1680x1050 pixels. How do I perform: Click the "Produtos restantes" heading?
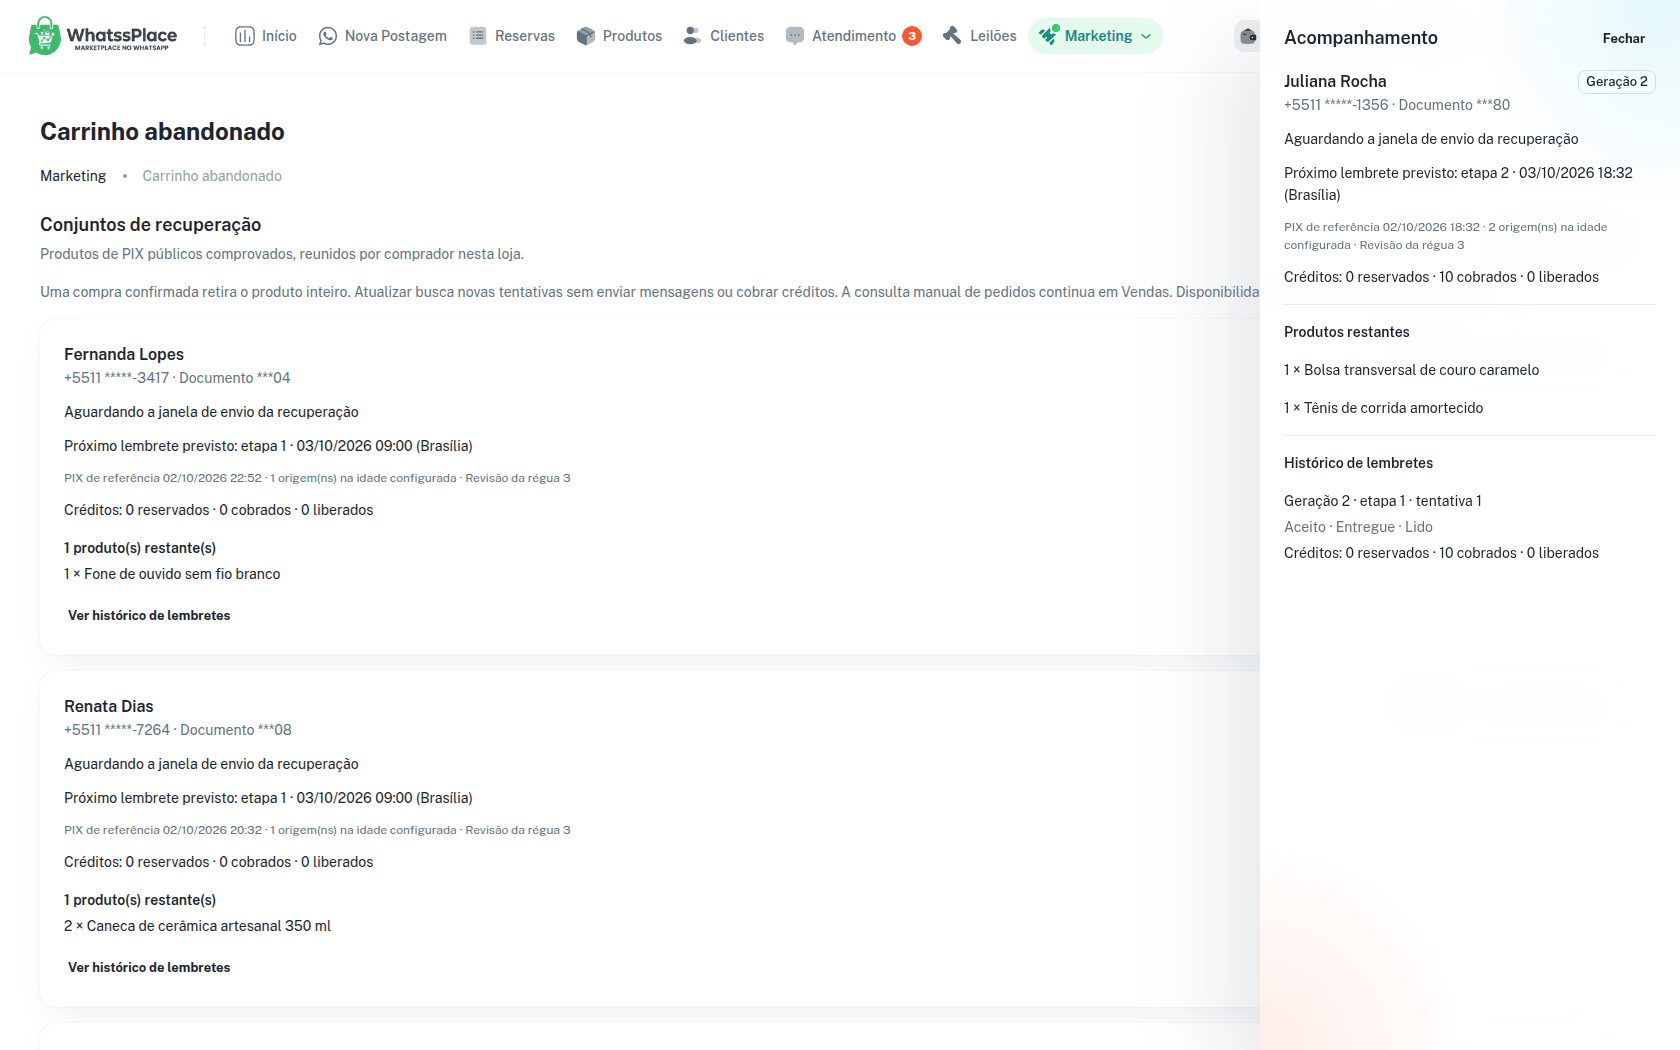pyautogui.click(x=1346, y=332)
